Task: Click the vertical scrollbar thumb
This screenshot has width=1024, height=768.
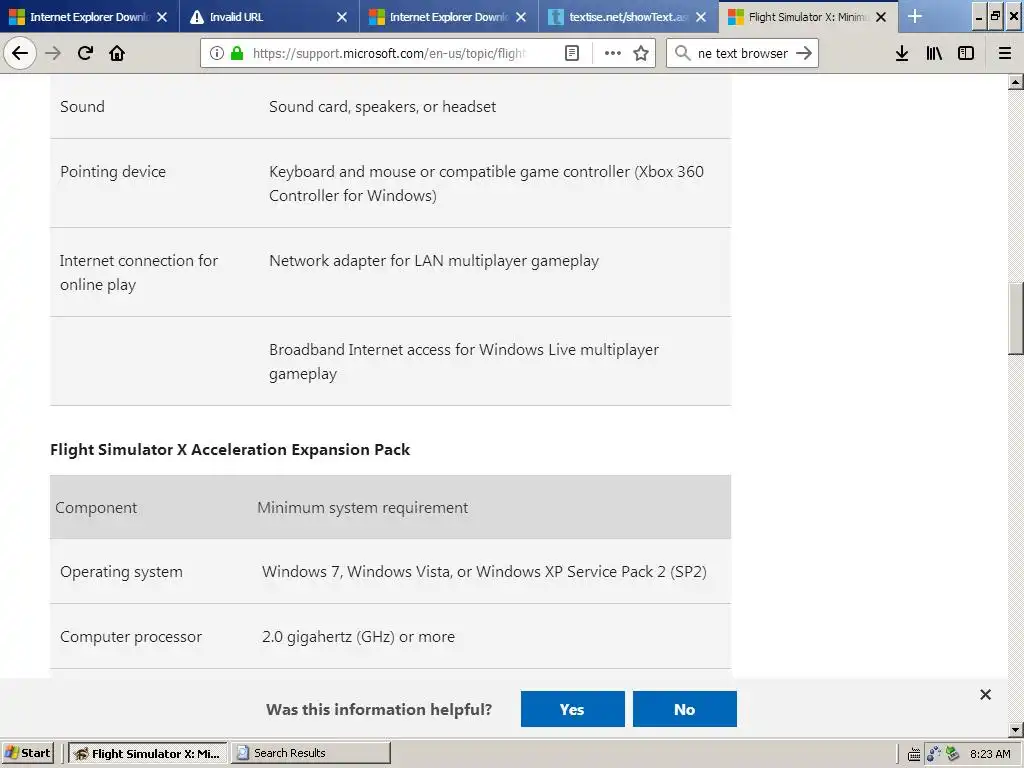Action: (1016, 318)
